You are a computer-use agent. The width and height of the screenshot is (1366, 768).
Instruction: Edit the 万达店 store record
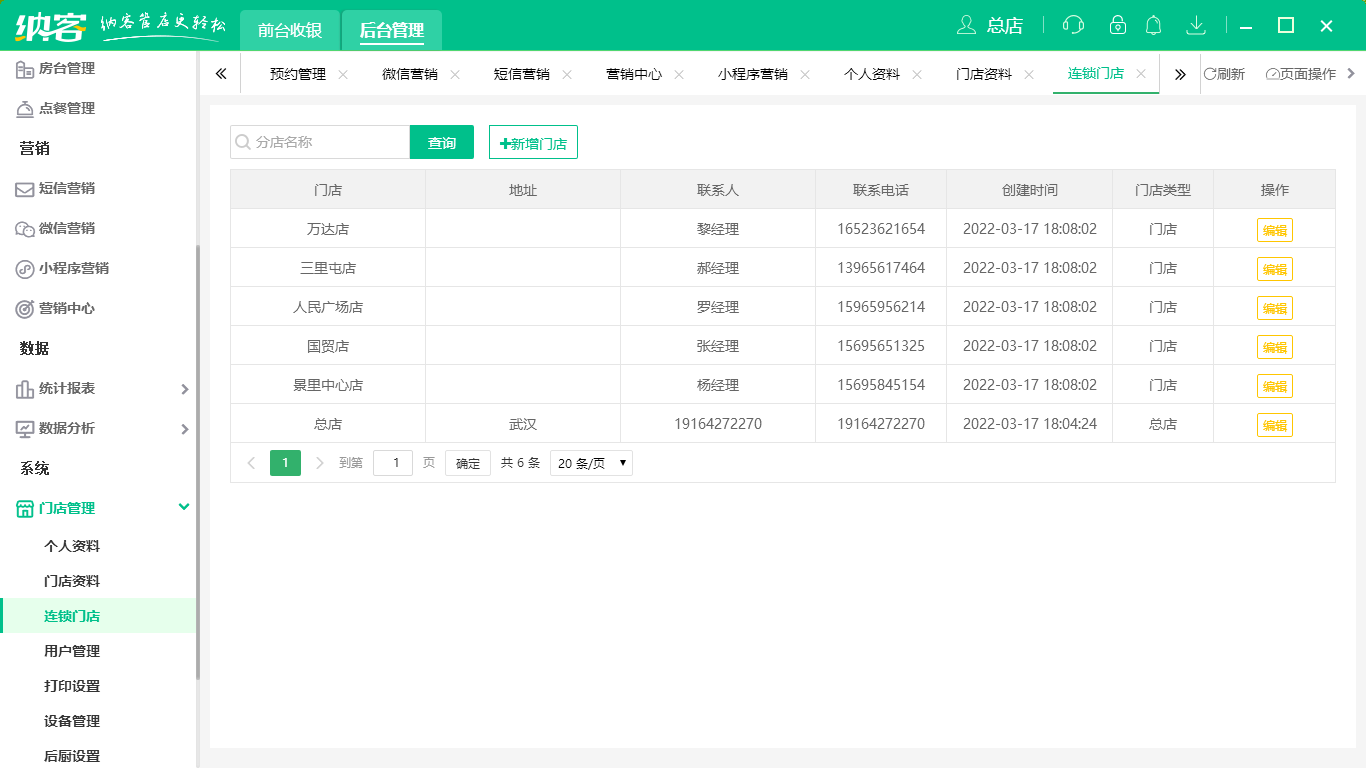pyautogui.click(x=1274, y=228)
